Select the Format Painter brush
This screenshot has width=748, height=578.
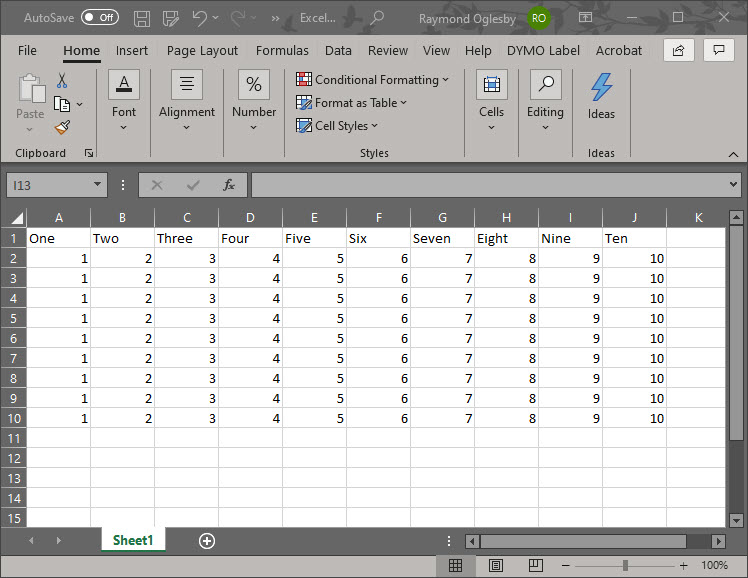(62, 127)
